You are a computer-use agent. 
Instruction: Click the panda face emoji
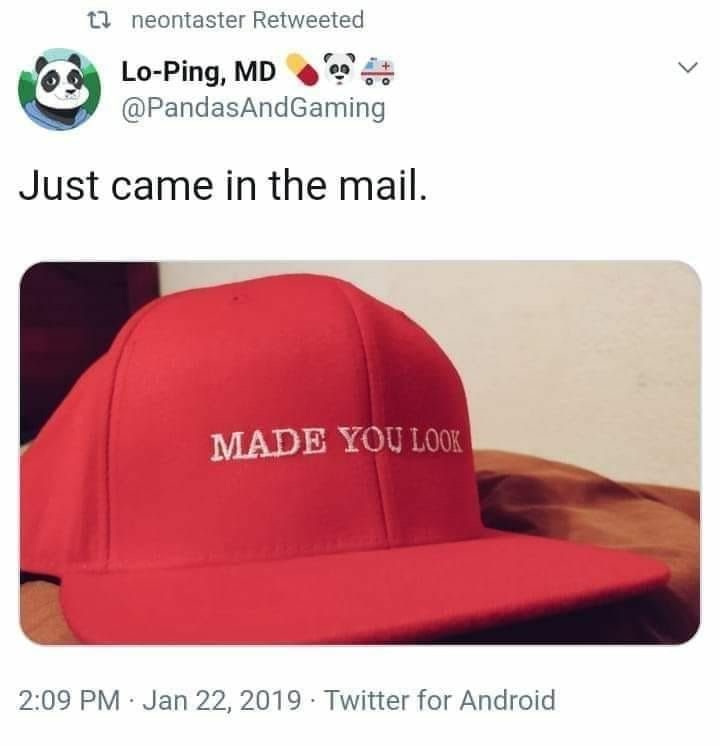(x=339, y=69)
